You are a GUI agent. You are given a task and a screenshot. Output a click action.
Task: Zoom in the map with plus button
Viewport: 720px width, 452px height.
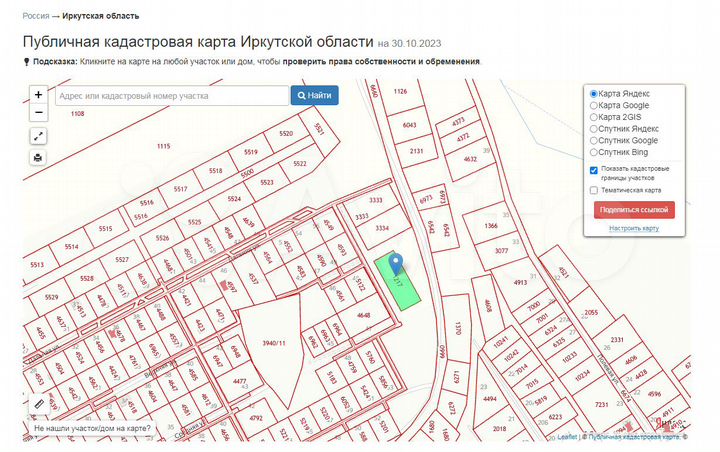pos(39,95)
